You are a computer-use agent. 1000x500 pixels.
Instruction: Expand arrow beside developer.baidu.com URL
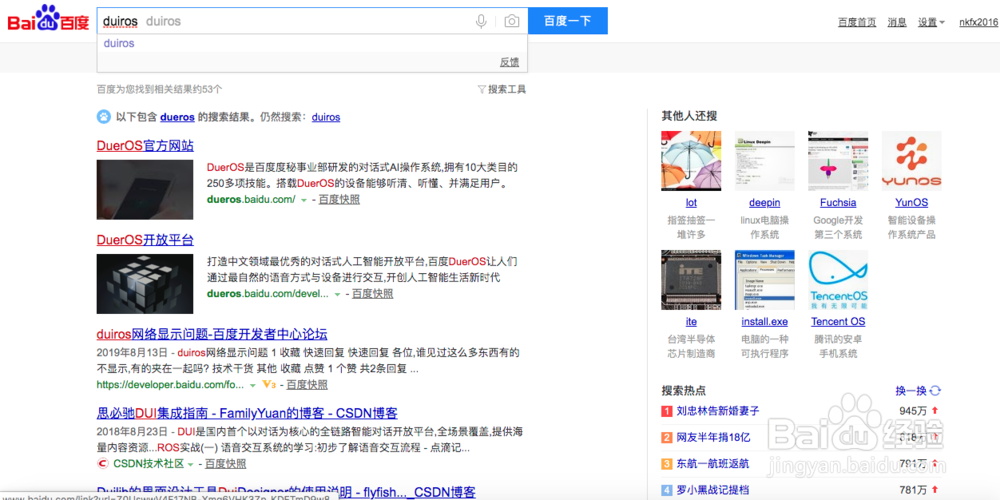pyautogui.click(x=253, y=385)
